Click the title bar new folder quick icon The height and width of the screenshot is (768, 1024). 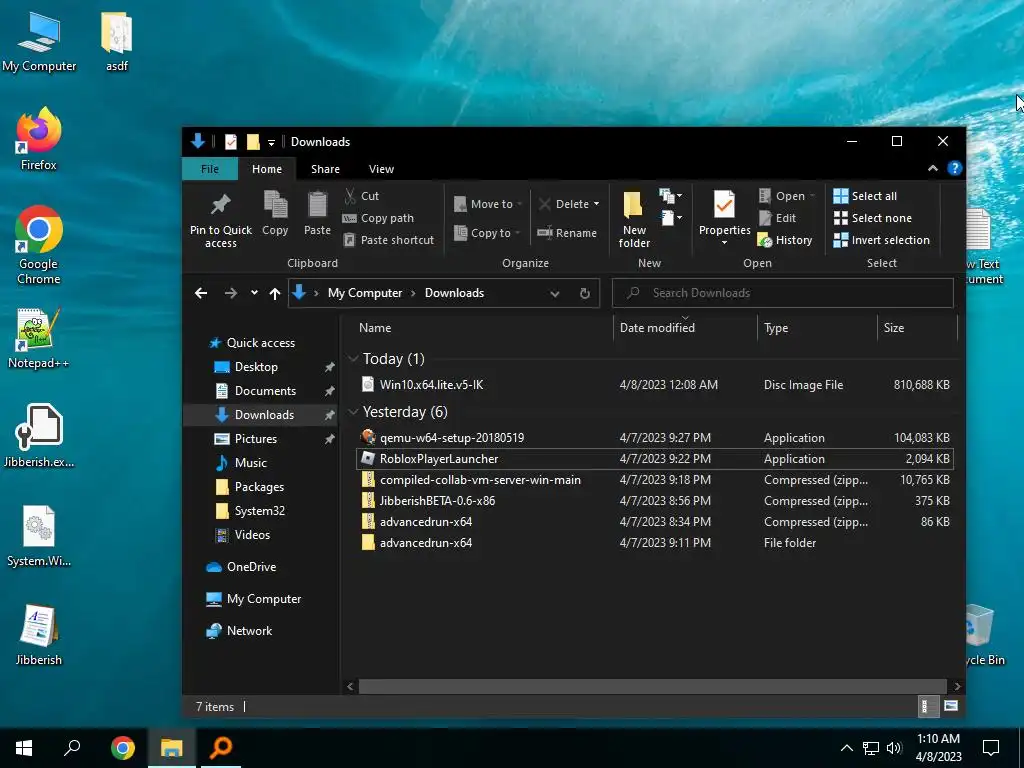253,142
